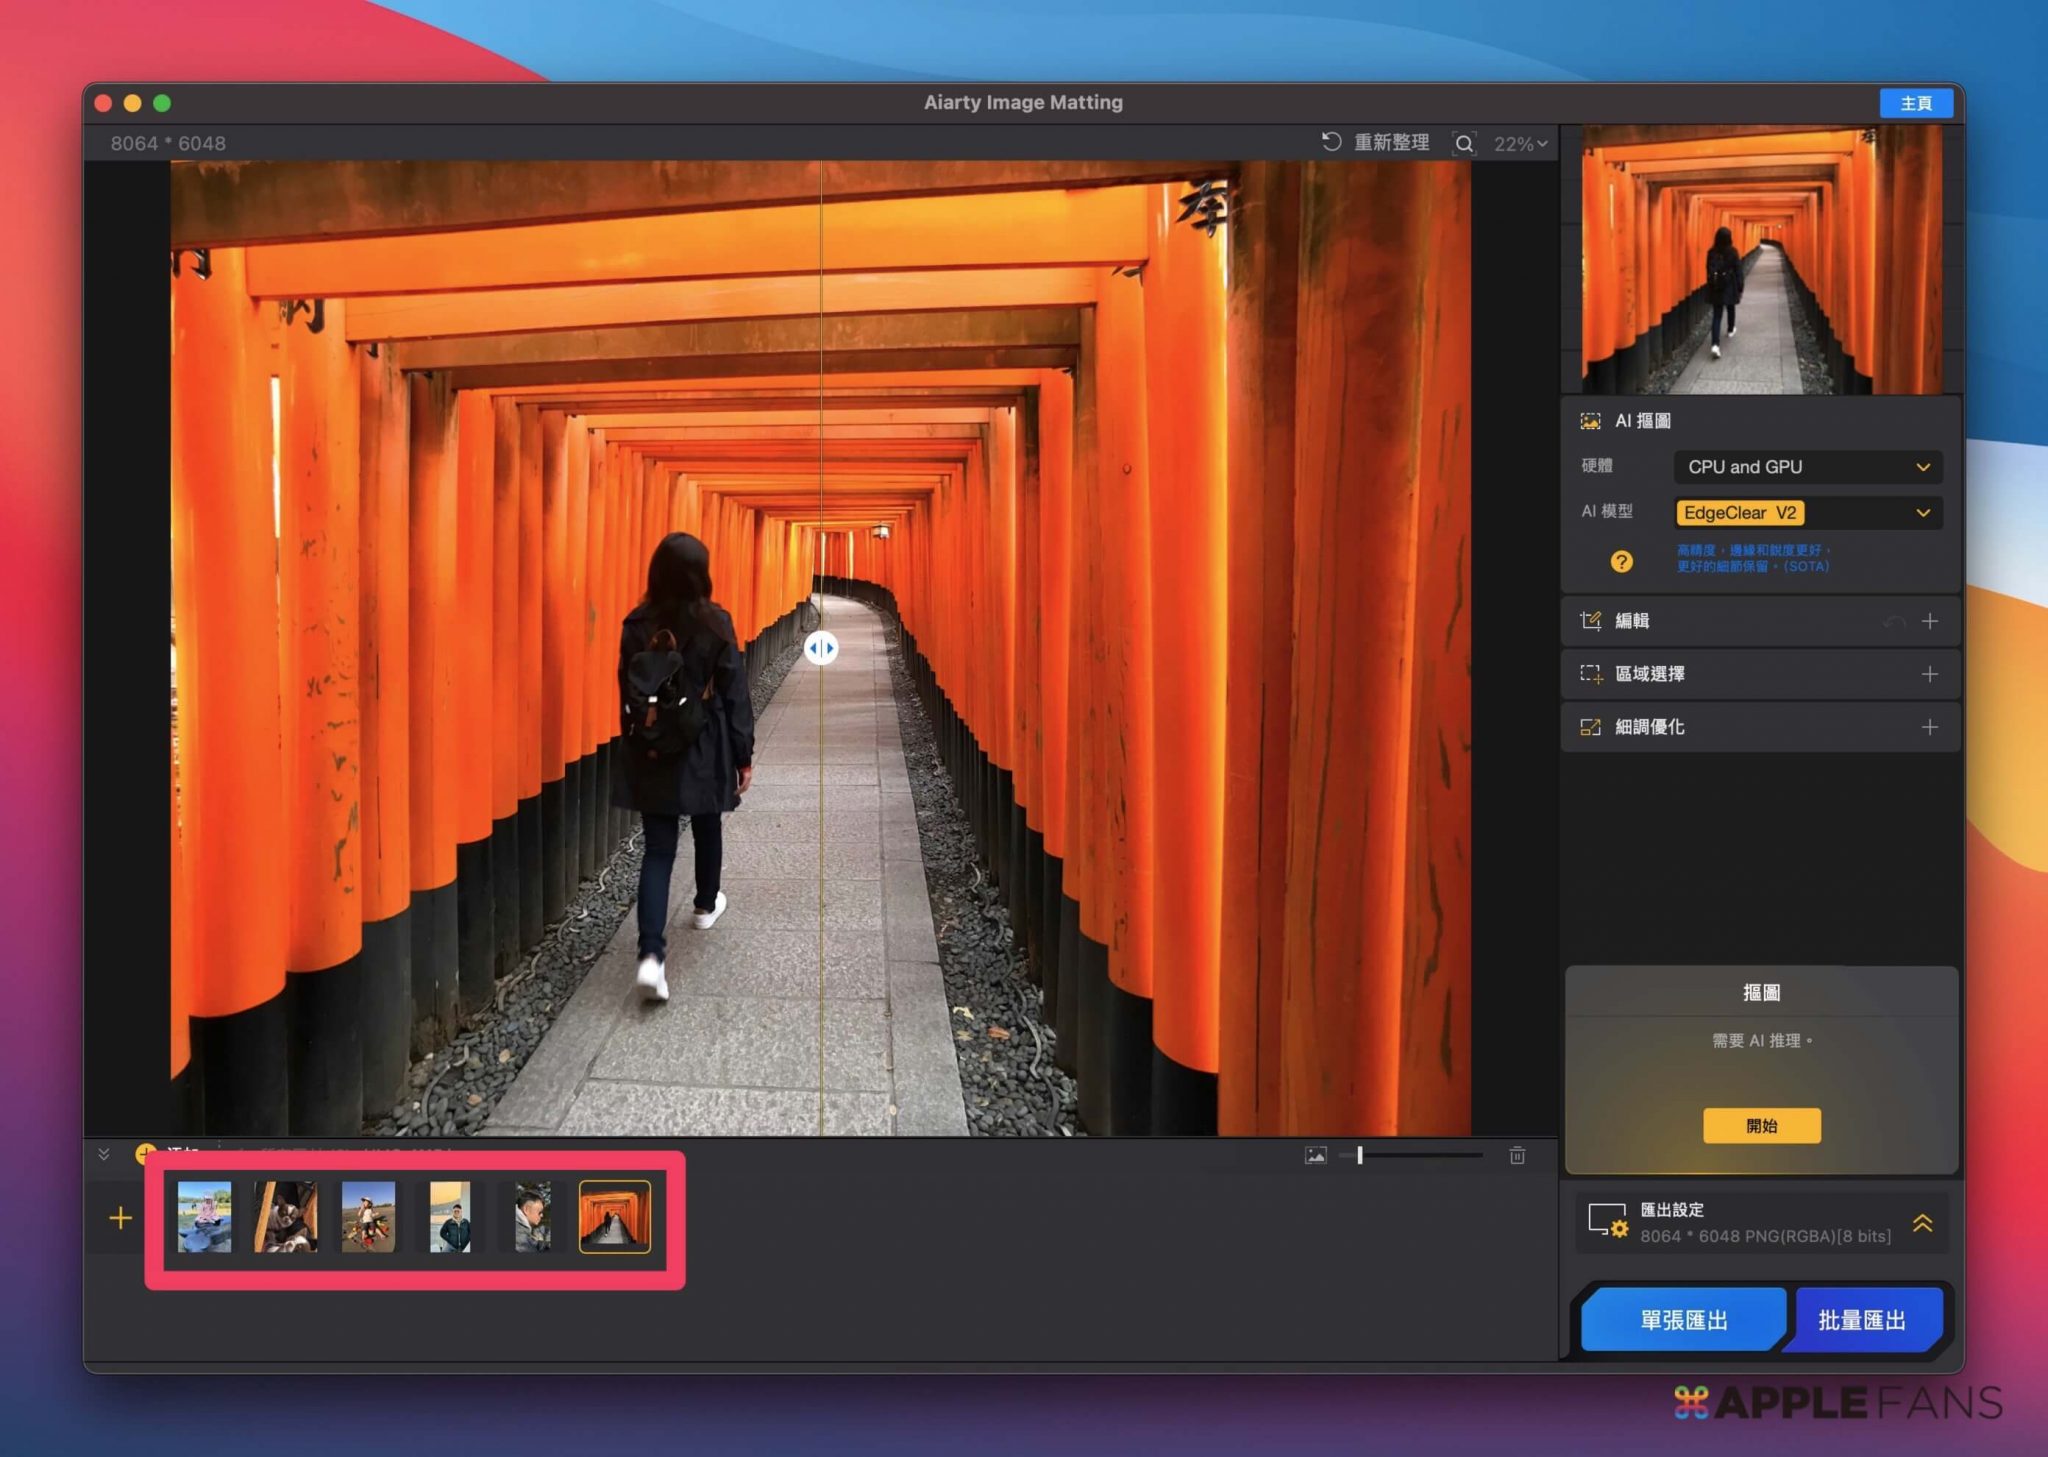Screen dimensions: 2048x1457
Task: Click the 單張匯出 single export button
Action: click(x=1683, y=1319)
